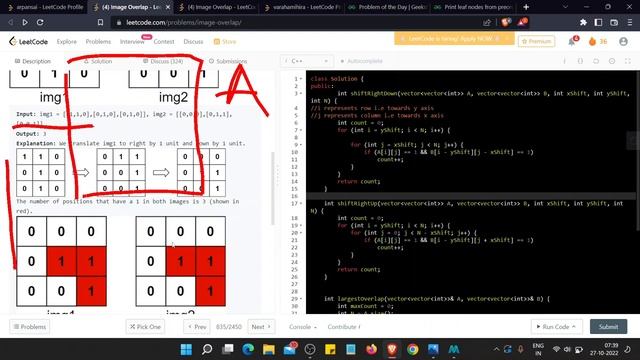The height and width of the screenshot is (360, 640).
Task: Click the browser reload button
Action: (x=40, y=22)
